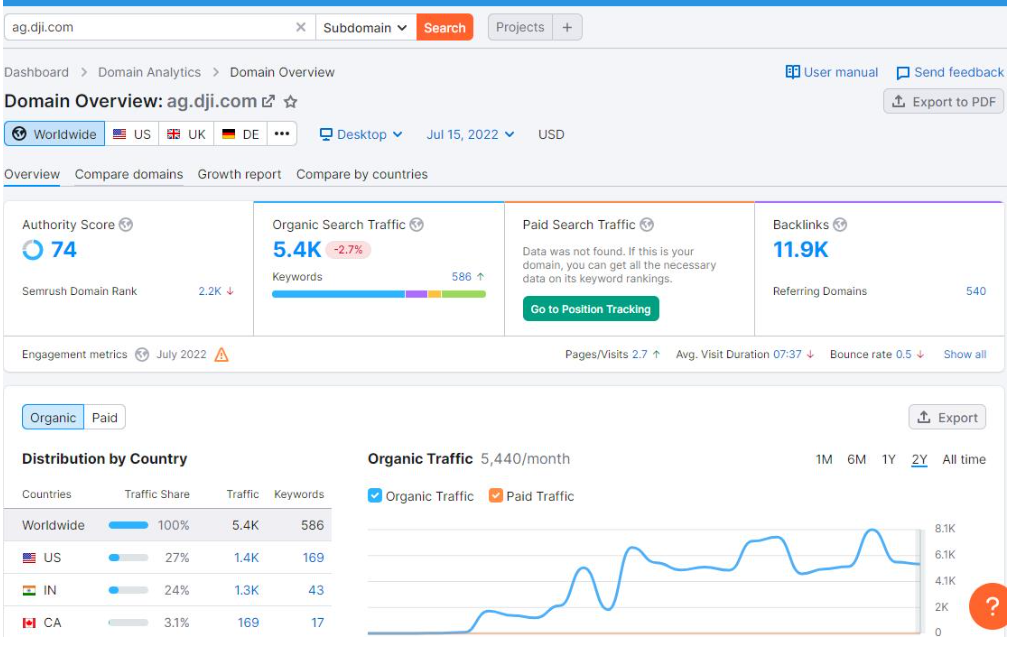Click the India flag icon in the table
This screenshot has width=1011, height=656.
29,590
